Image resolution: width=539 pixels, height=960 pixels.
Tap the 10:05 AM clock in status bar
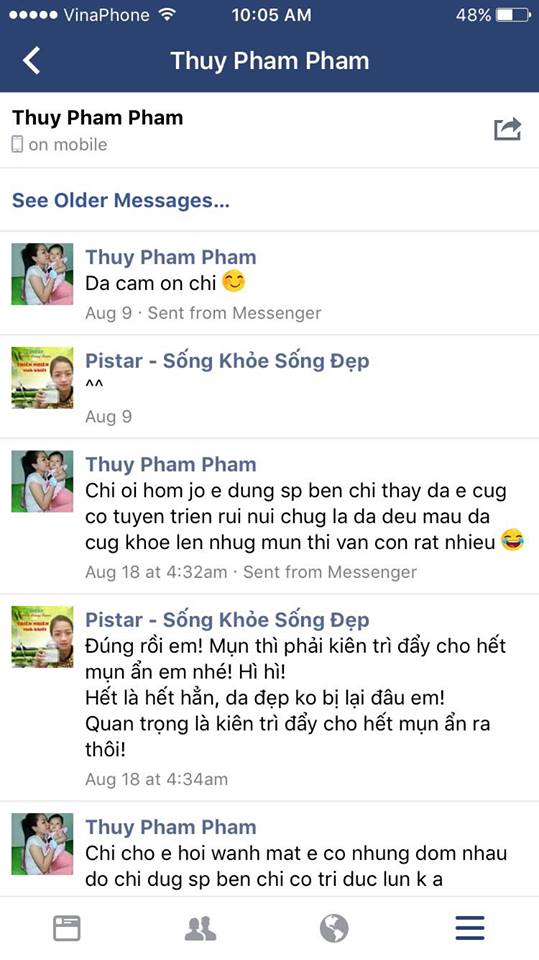tap(271, 15)
